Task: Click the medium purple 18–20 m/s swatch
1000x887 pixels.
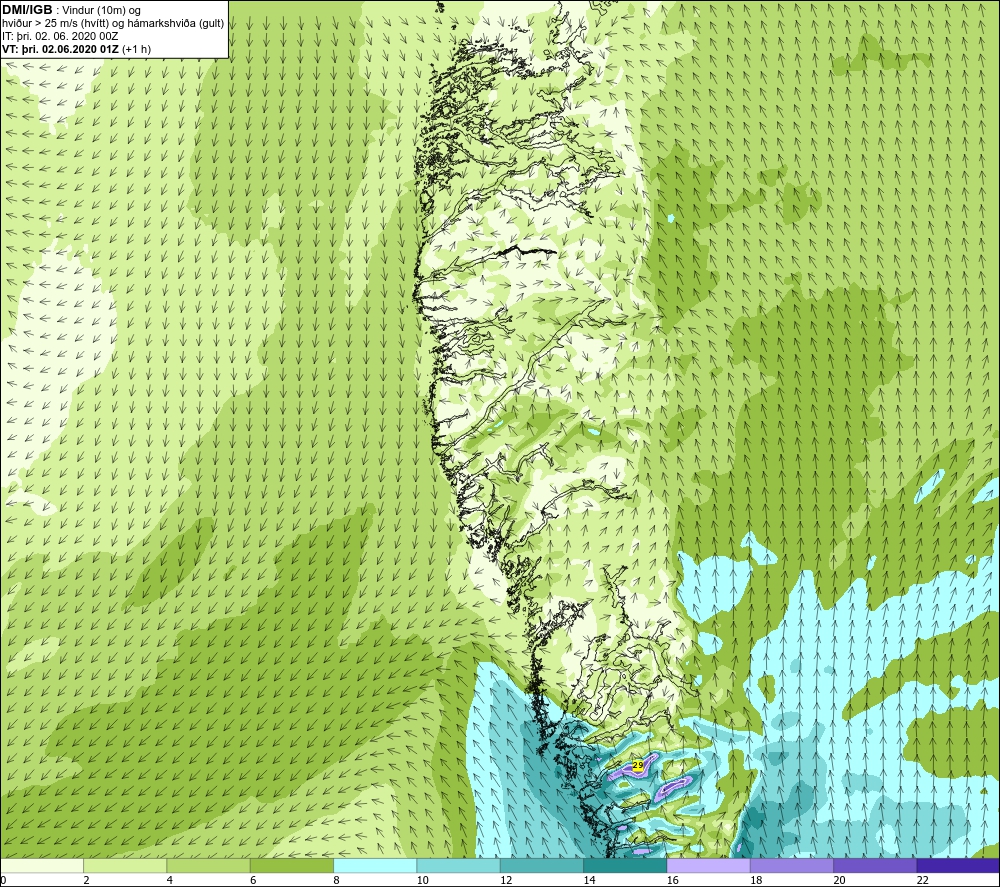Action: (x=791, y=865)
